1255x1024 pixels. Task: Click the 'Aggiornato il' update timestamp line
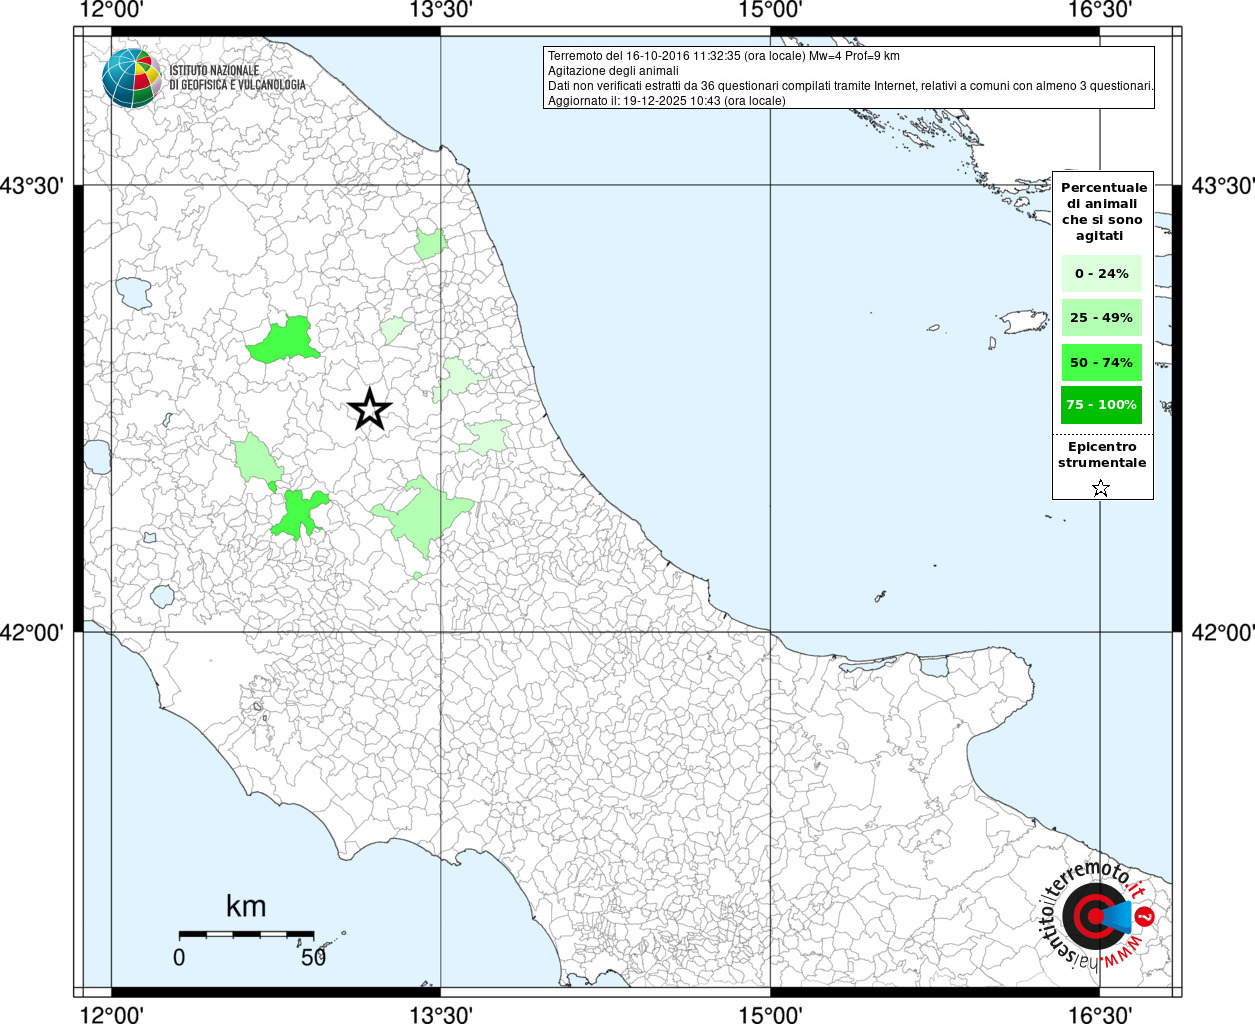pyautogui.click(x=666, y=101)
